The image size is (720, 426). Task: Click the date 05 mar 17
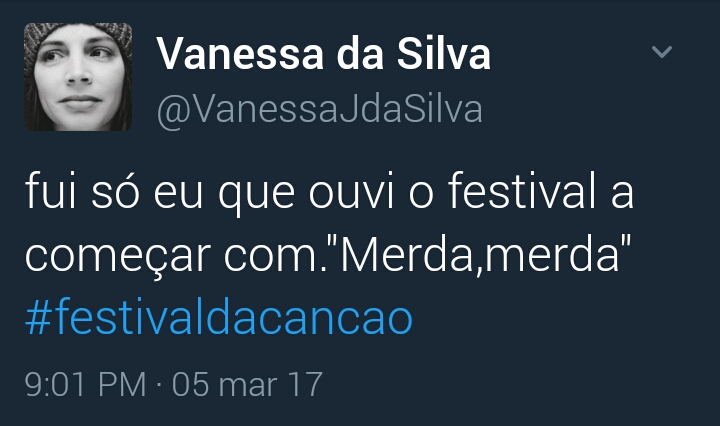point(247,384)
